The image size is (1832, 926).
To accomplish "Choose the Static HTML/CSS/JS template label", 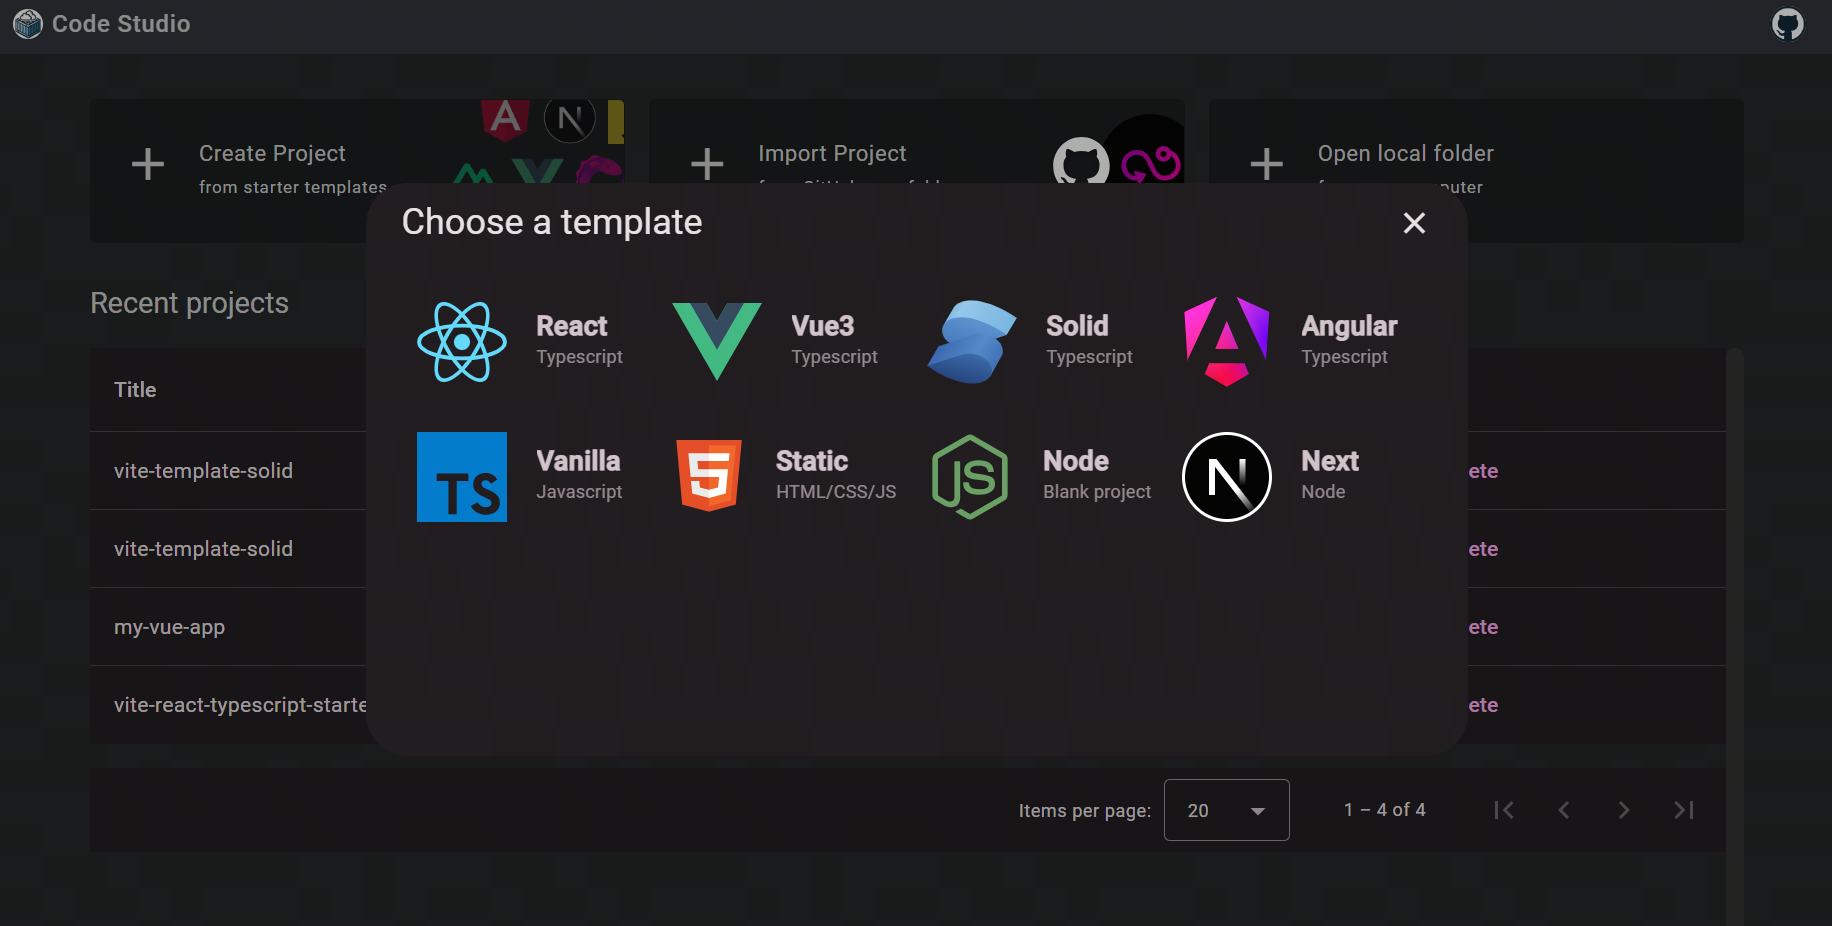I will tap(836, 476).
